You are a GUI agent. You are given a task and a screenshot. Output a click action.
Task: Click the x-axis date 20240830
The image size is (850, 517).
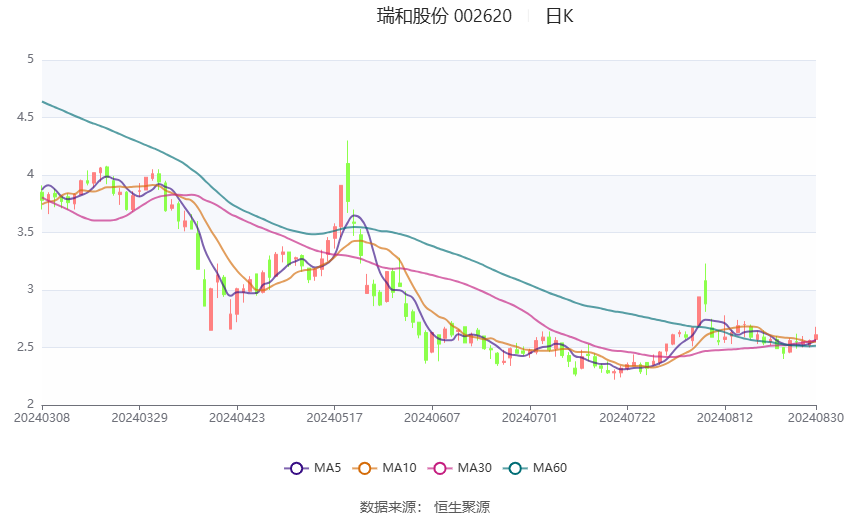coord(816,418)
